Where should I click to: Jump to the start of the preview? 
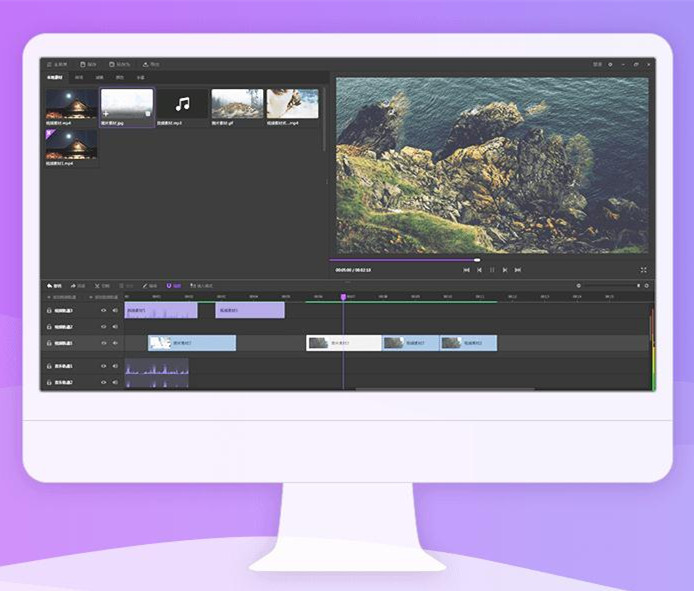click(466, 270)
